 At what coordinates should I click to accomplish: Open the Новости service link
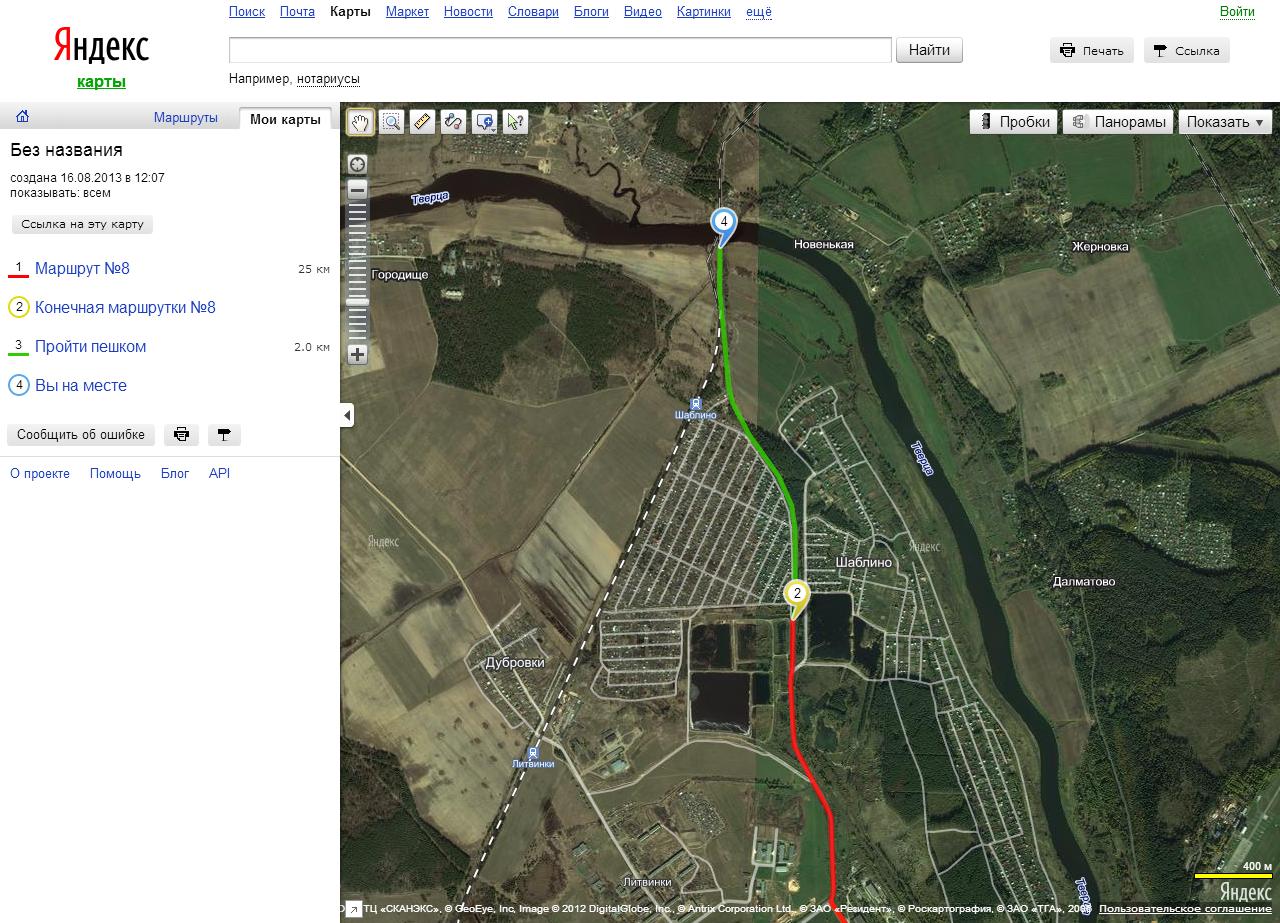468,12
